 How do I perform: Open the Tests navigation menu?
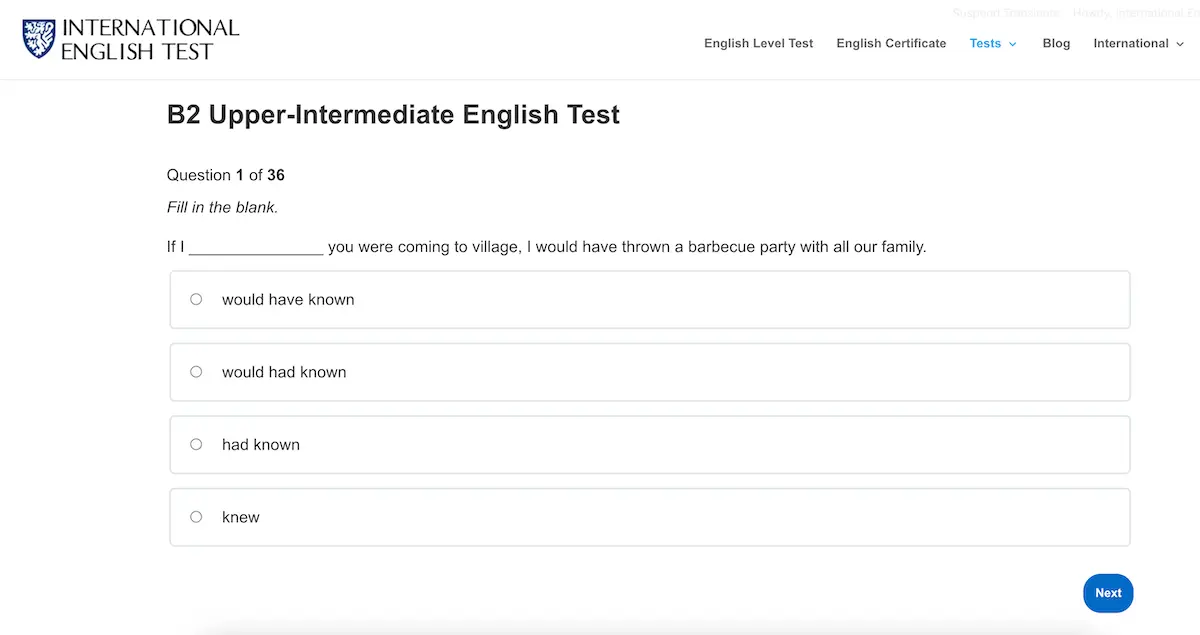pos(984,43)
